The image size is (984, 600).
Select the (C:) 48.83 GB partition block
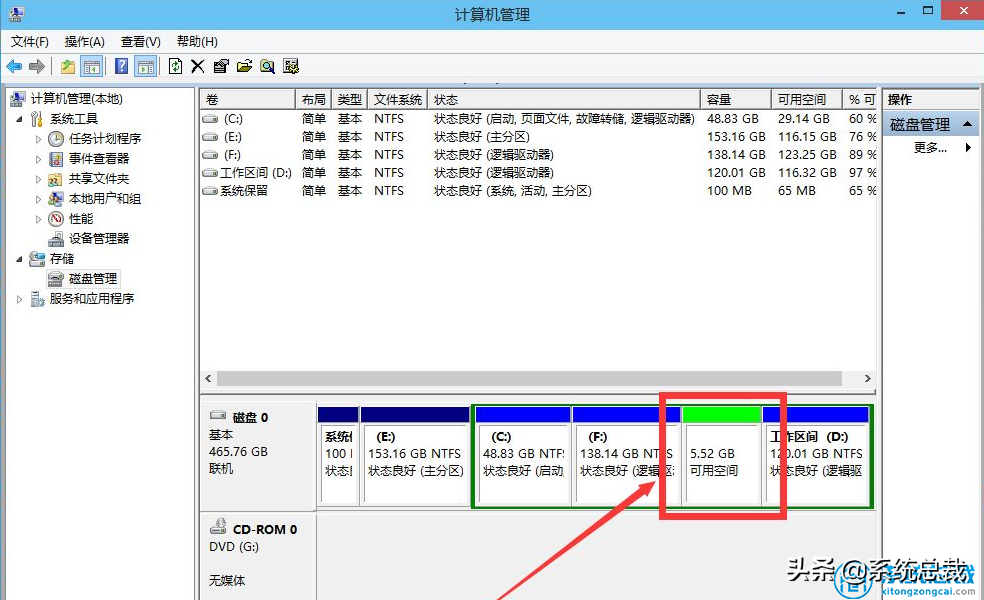tap(523, 456)
